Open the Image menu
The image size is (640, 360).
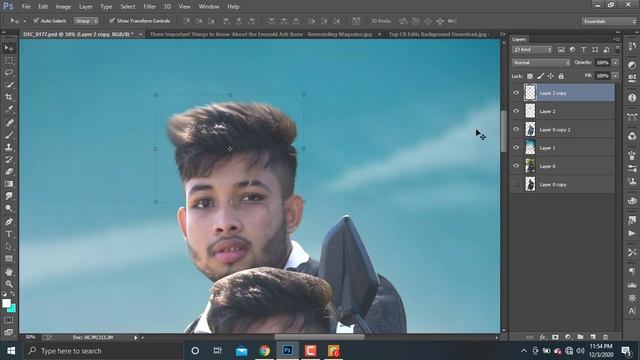pos(63,7)
